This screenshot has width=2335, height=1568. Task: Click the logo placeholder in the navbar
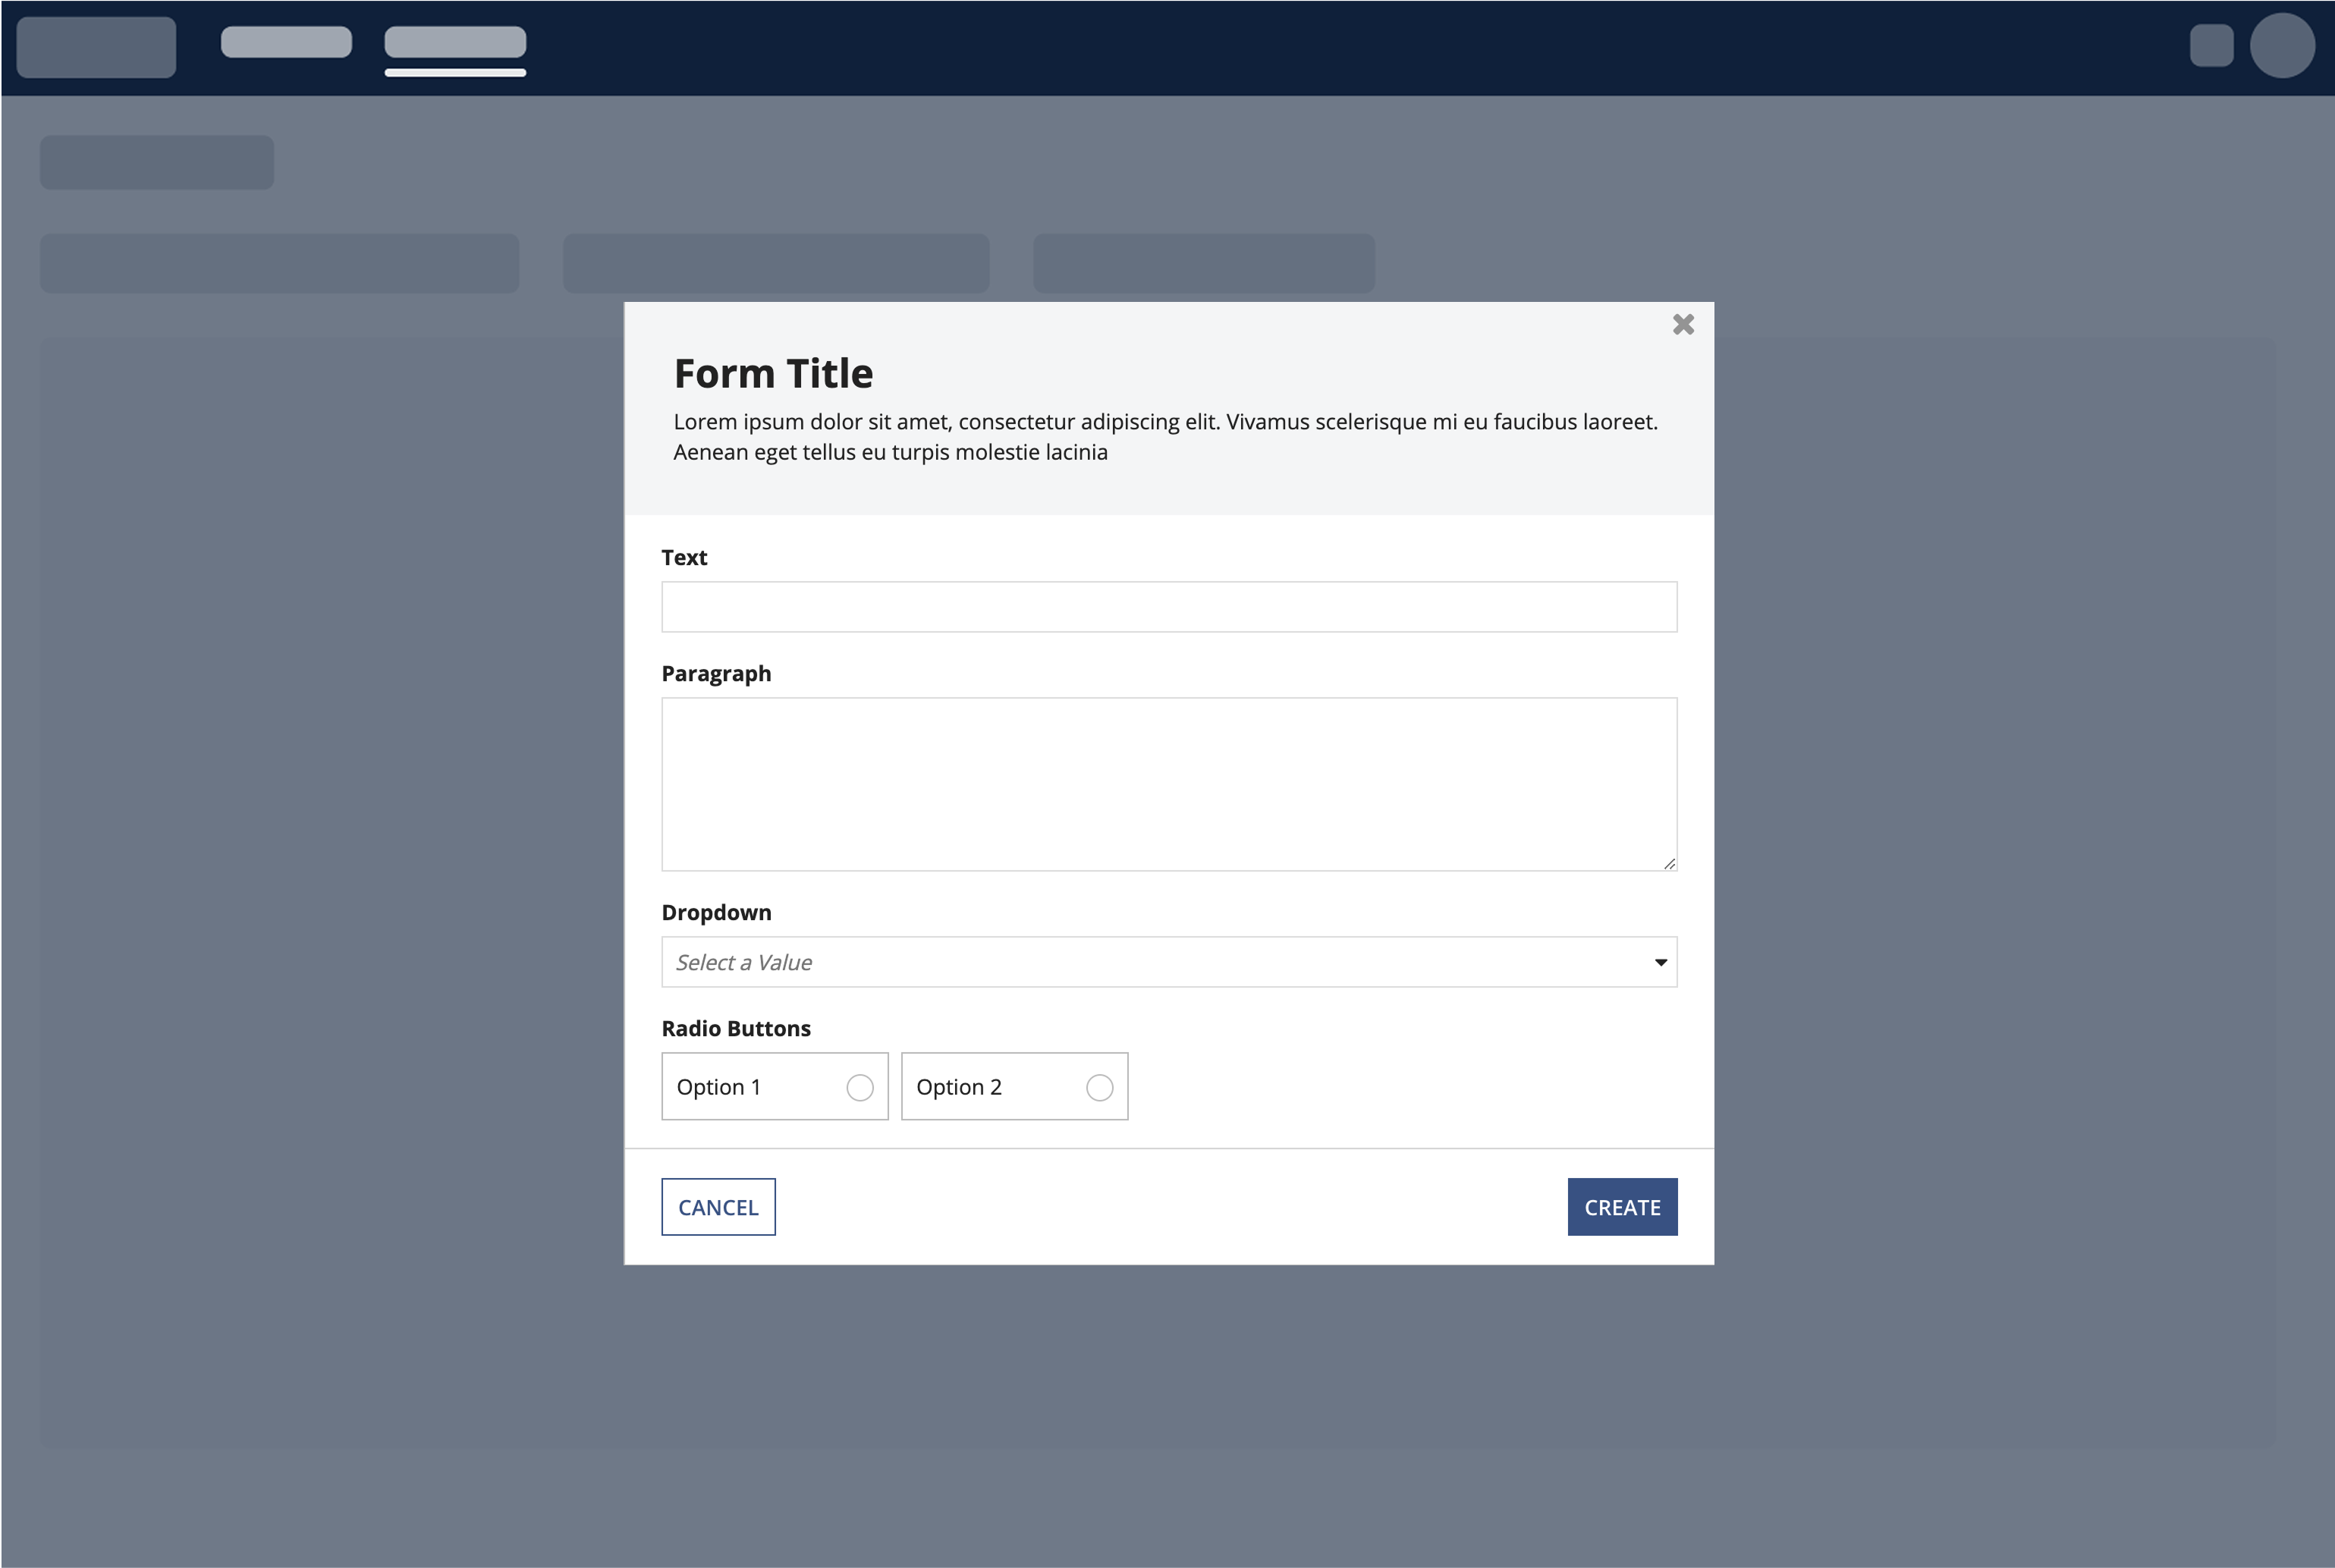point(96,47)
